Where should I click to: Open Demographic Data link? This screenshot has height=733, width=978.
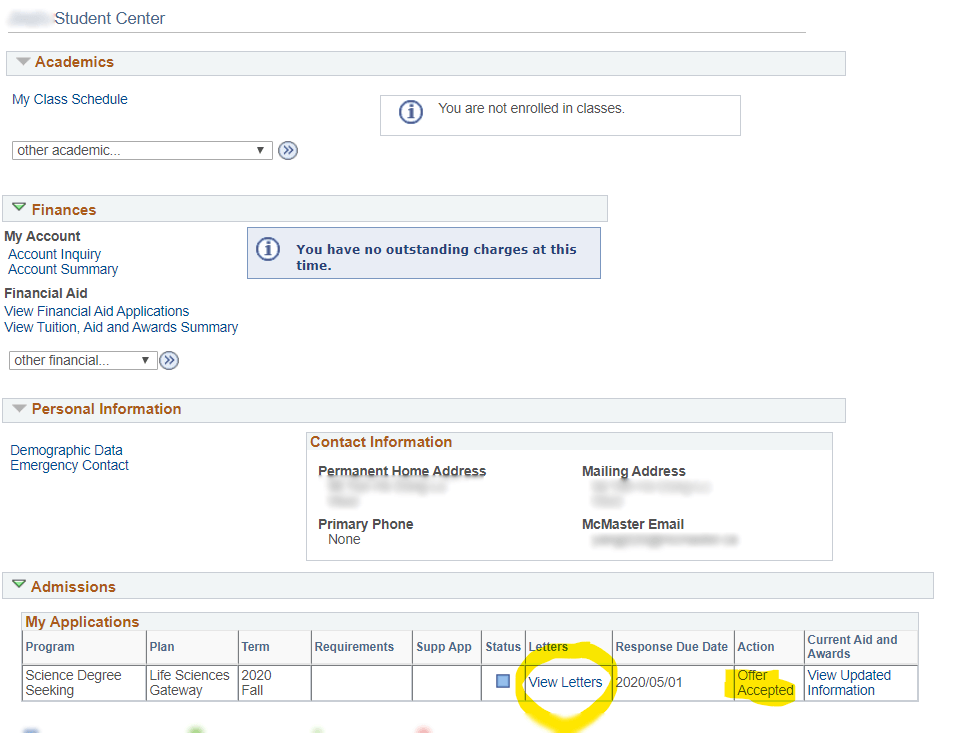(66, 450)
